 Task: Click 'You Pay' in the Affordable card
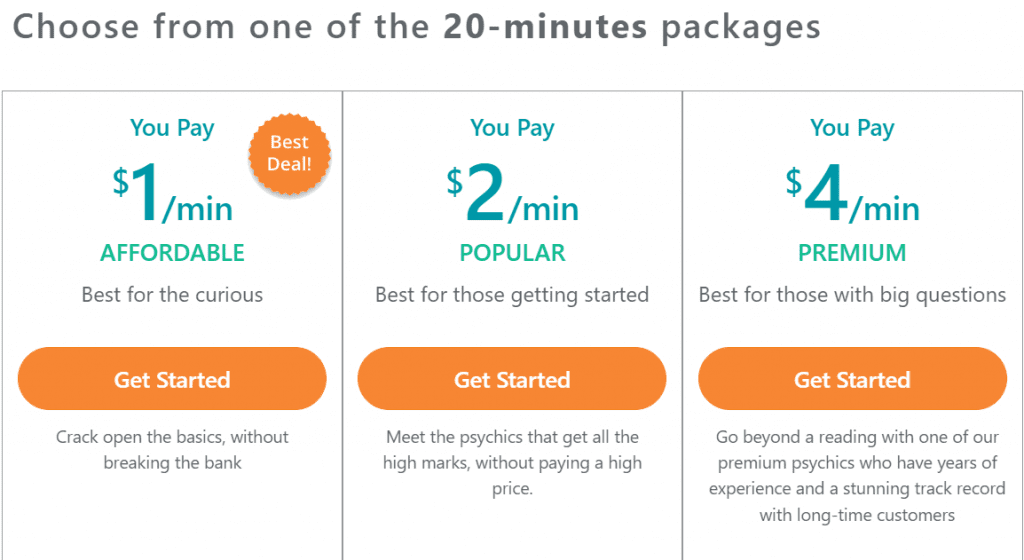[x=172, y=129]
